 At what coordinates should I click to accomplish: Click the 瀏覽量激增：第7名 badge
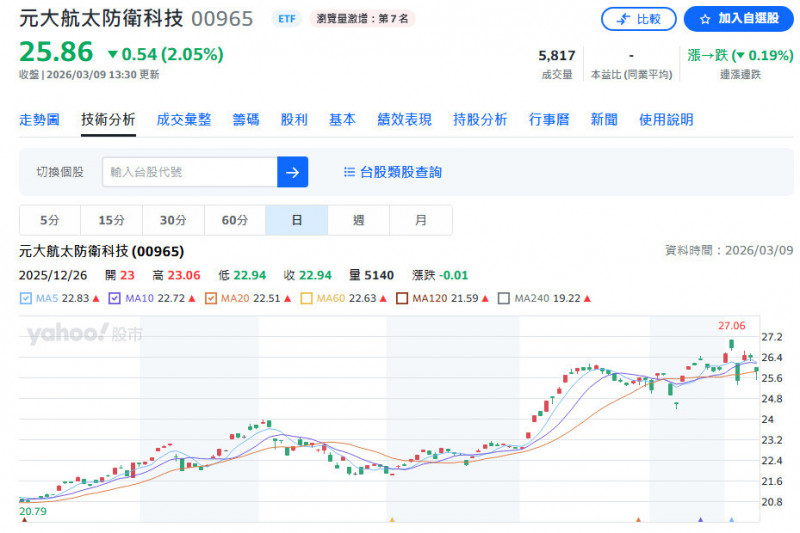point(362,19)
